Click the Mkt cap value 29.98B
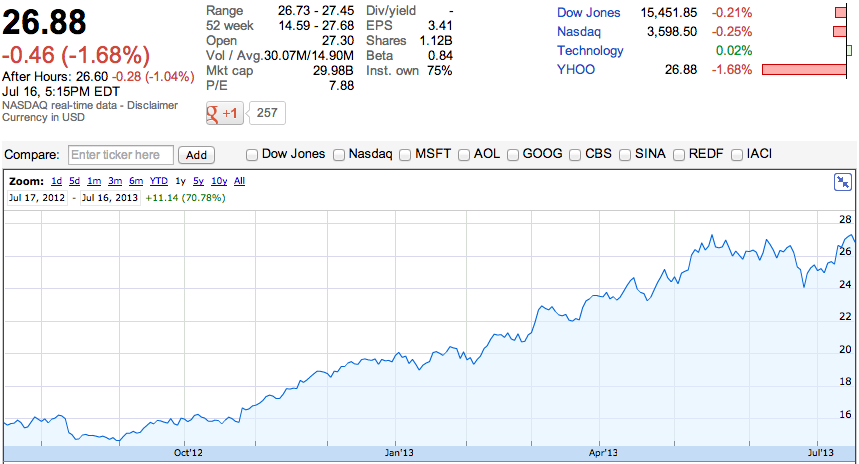The width and height of the screenshot is (859, 464). tap(334, 71)
